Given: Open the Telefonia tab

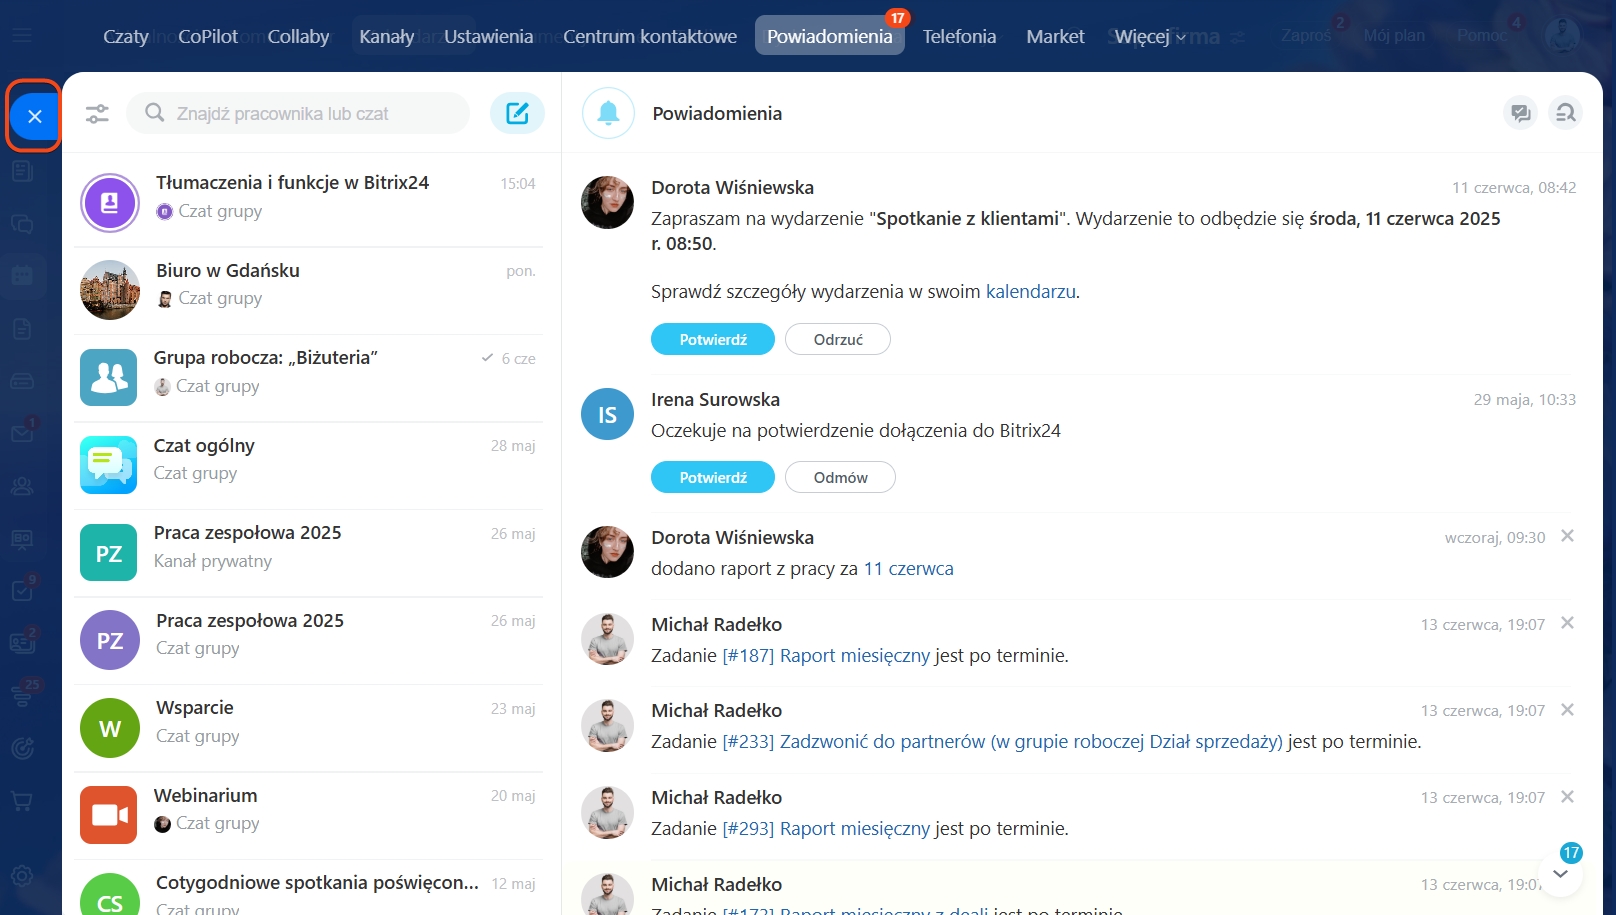Looking at the screenshot, I should click(x=959, y=37).
